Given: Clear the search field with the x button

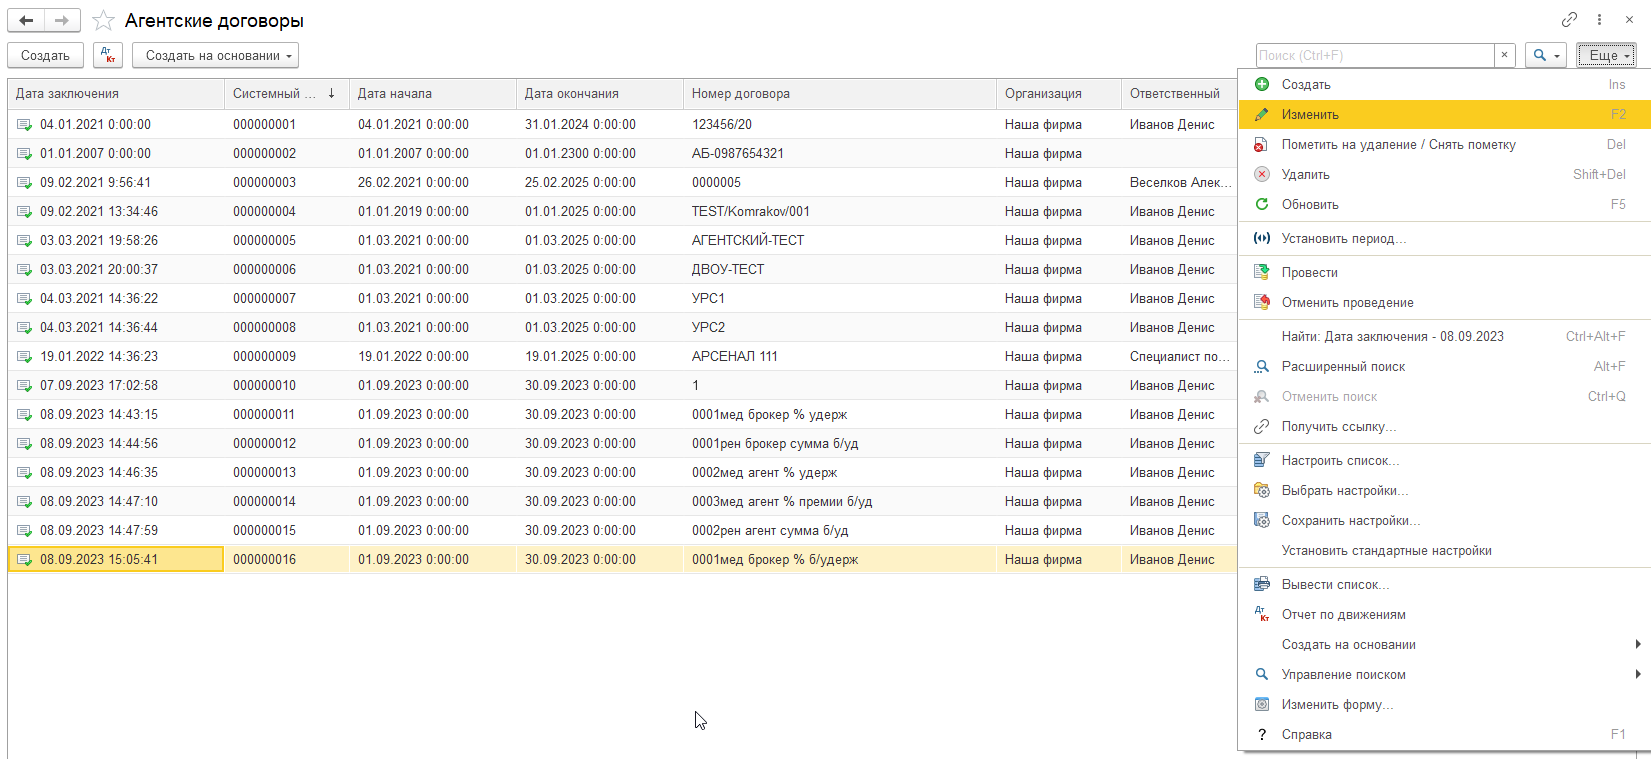Looking at the screenshot, I should (x=1504, y=55).
